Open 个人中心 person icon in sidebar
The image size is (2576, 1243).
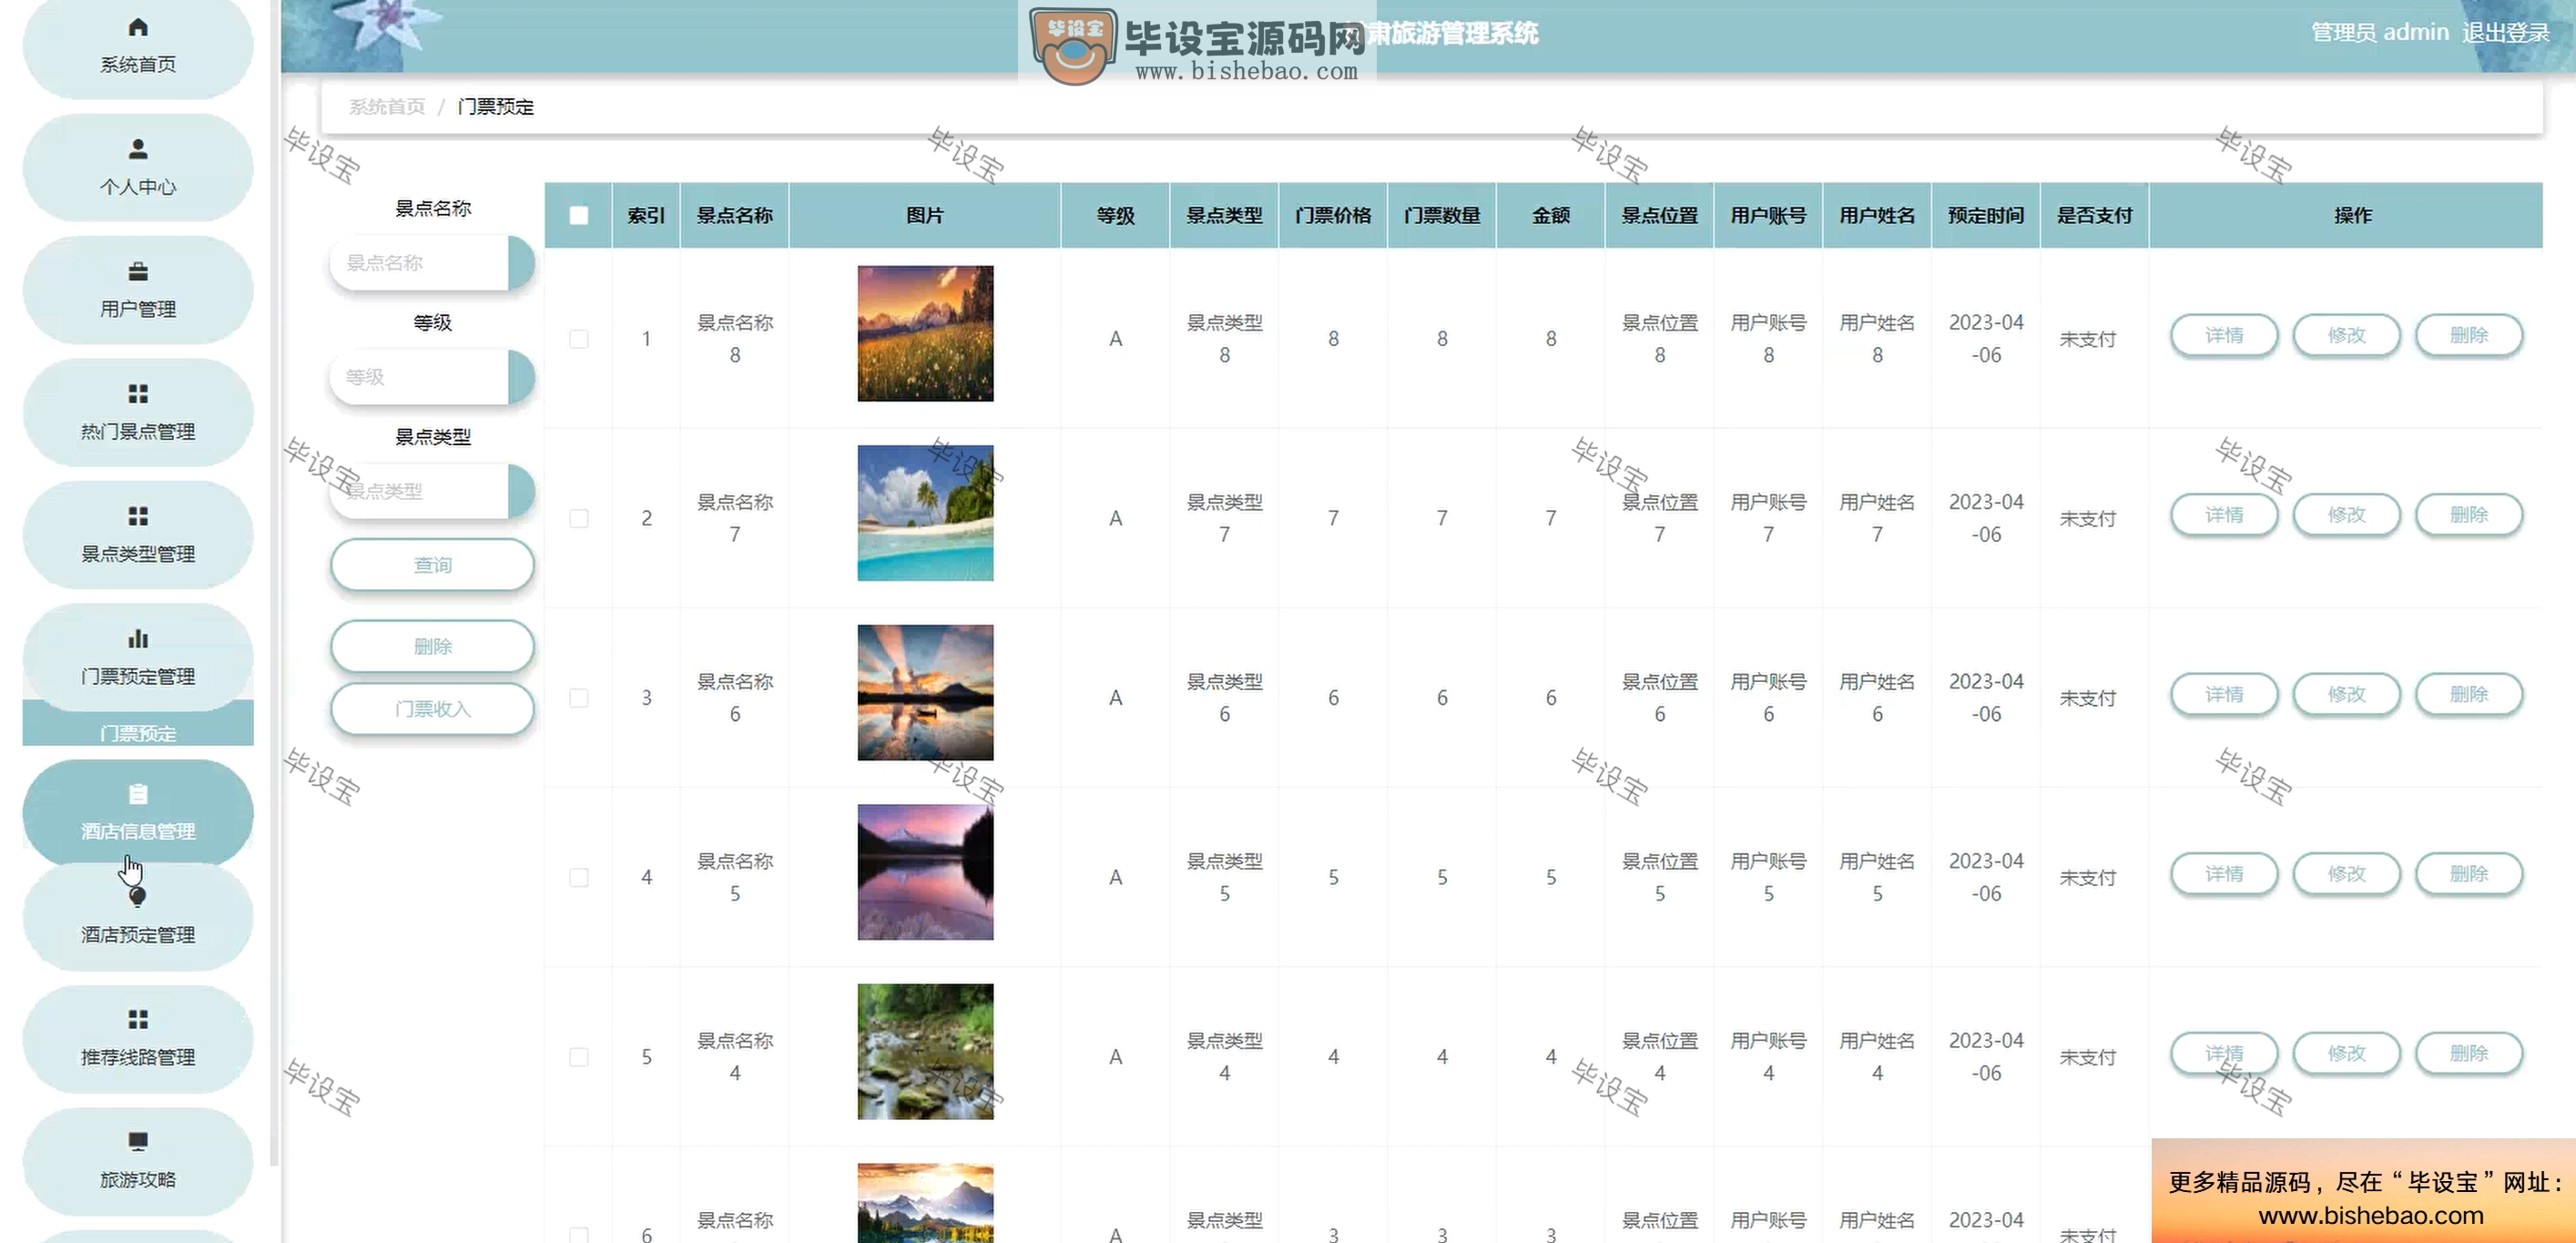pyautogui.click(x=138, y=149)
